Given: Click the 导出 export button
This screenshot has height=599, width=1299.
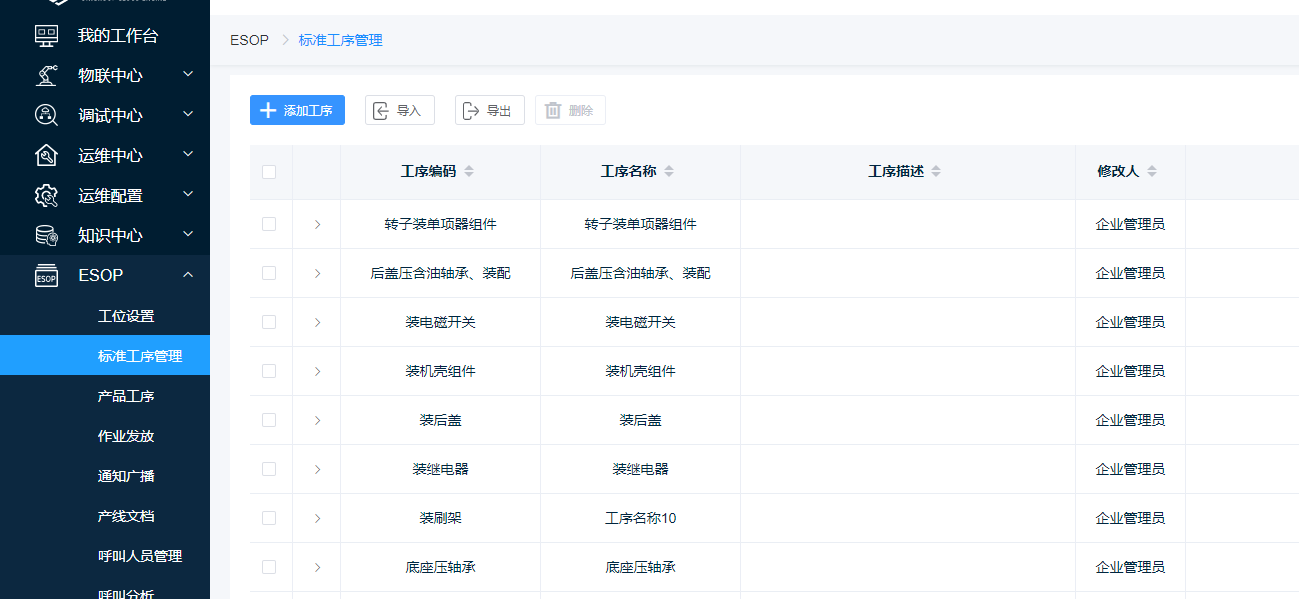Looking at the screenshot, I should pyautogui.click(x=489, y=110).
